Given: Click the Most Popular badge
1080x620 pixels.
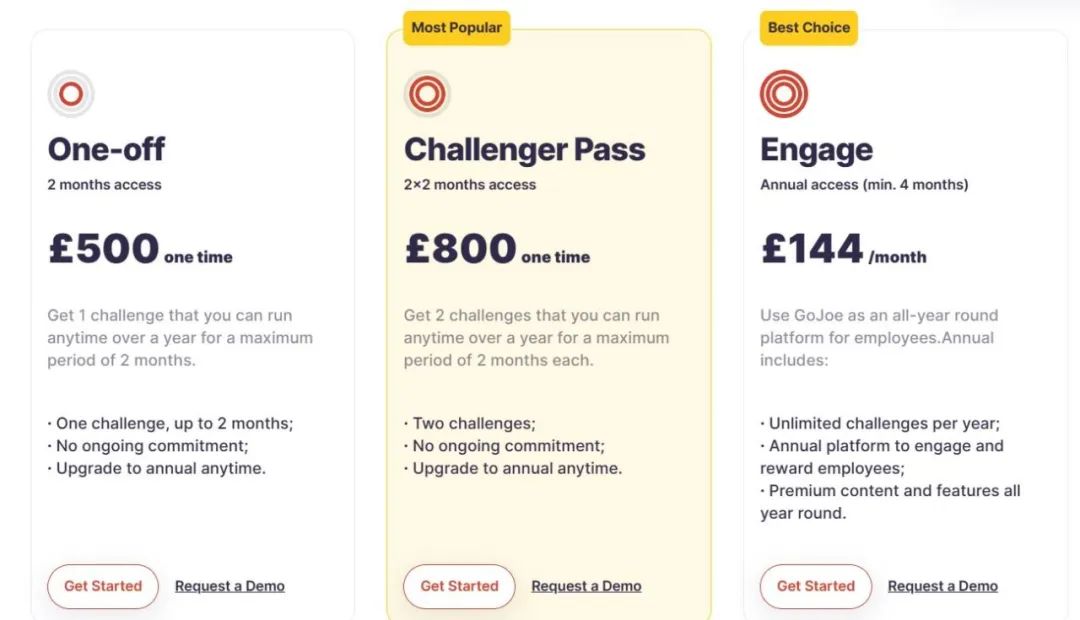Looking at the screenshot, I should point(457,28).
